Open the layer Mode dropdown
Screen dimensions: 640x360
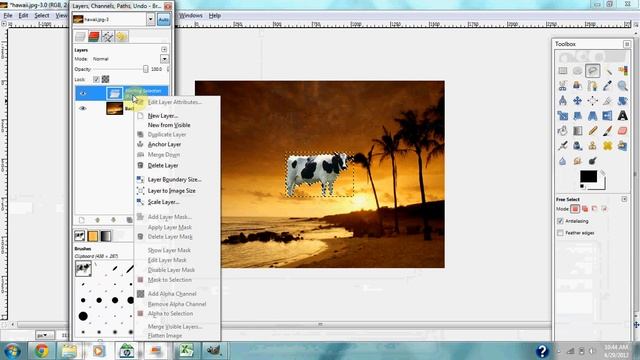[164, 59]
